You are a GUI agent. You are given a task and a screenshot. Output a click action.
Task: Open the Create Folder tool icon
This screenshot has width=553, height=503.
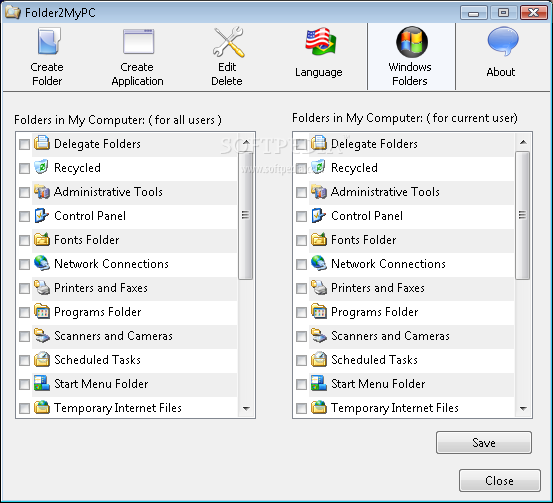(48, 42)
